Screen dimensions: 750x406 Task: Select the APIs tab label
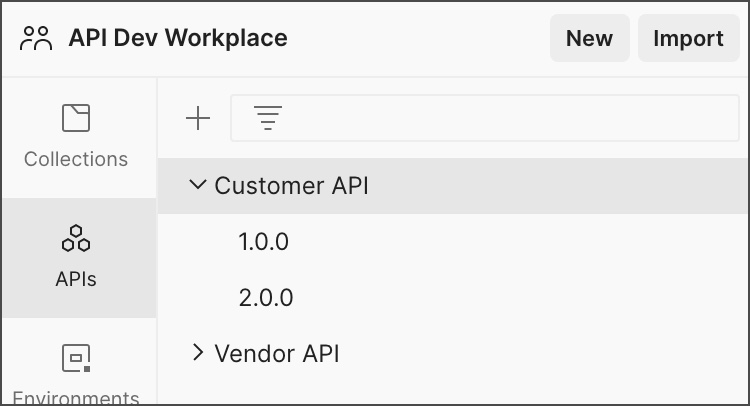(76, 279)
